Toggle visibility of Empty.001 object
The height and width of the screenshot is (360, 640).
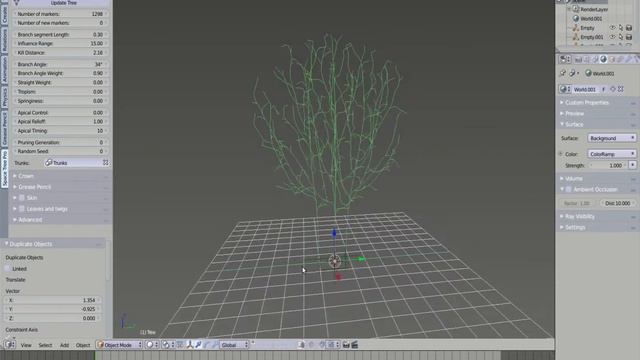point(612,37)
